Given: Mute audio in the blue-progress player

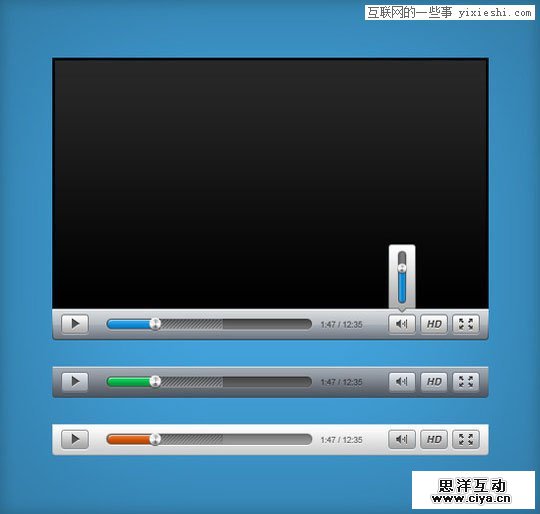Looking at the screenshot, I should 402,324.
